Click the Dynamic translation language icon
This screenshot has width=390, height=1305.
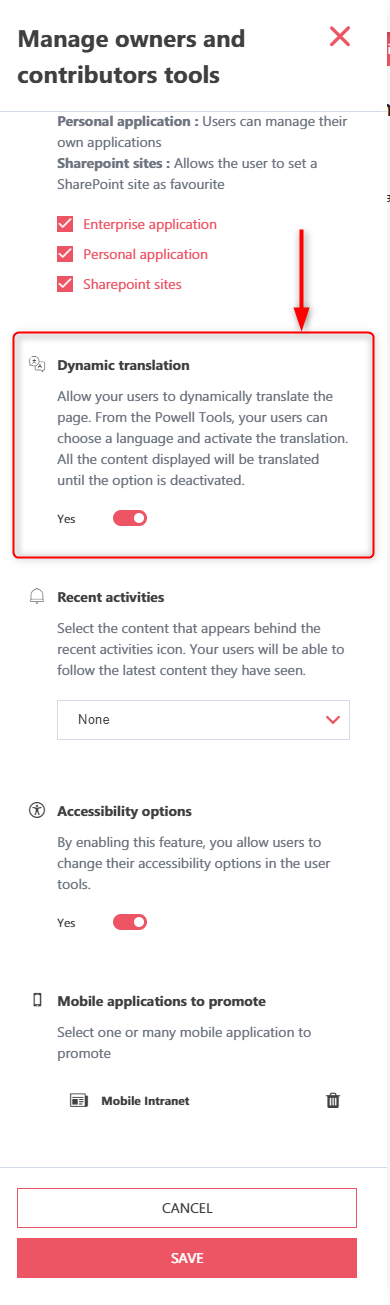pos(37,364)
